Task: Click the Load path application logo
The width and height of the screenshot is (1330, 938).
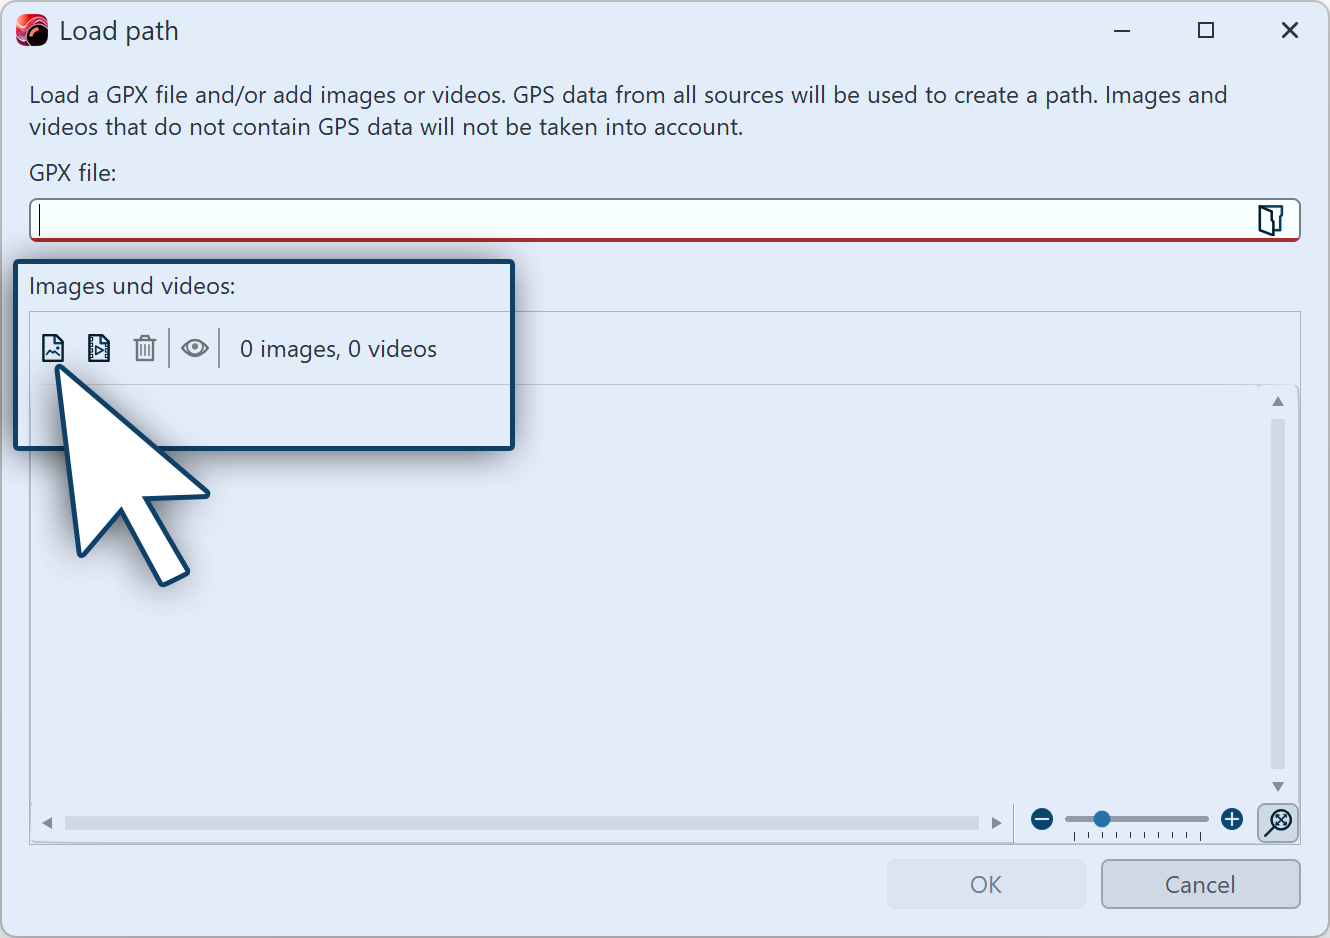Action: (x=31, y=30)
